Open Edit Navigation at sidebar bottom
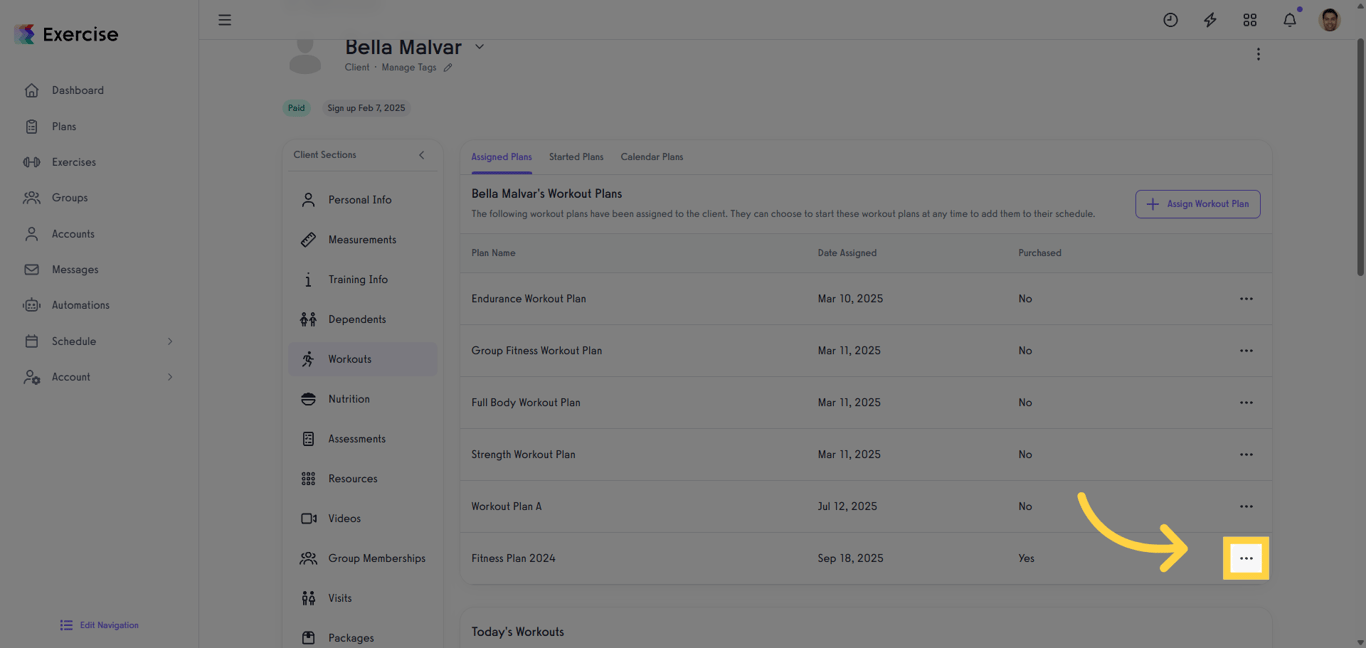This screenshot has height=648, width=1366. (x=99, y=625)
